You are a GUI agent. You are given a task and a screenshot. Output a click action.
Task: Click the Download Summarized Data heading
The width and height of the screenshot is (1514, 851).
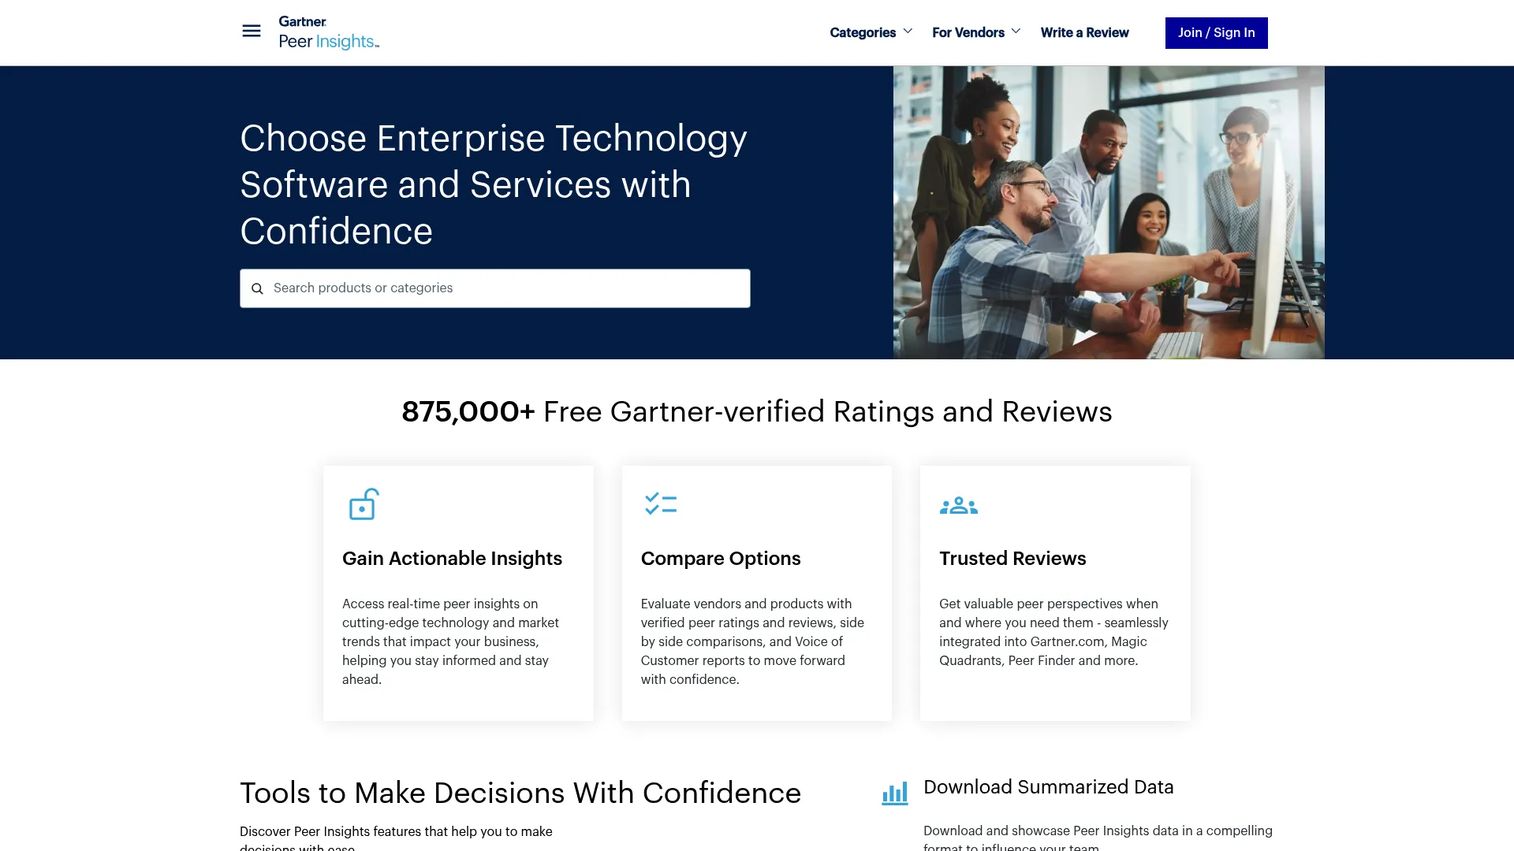[x=1048, y=787]
